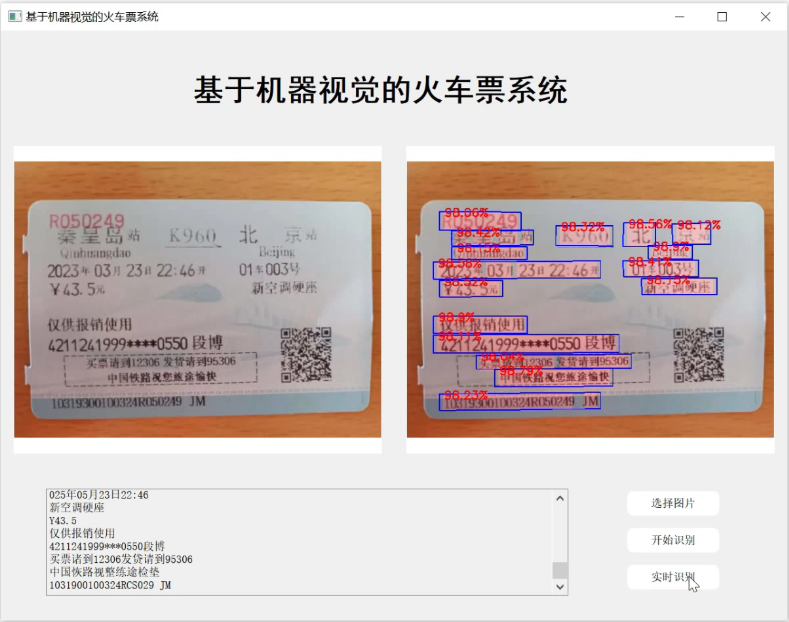Click the results box scroll down arrow
This screenshot has height=622, width=789.
point(560,587)
